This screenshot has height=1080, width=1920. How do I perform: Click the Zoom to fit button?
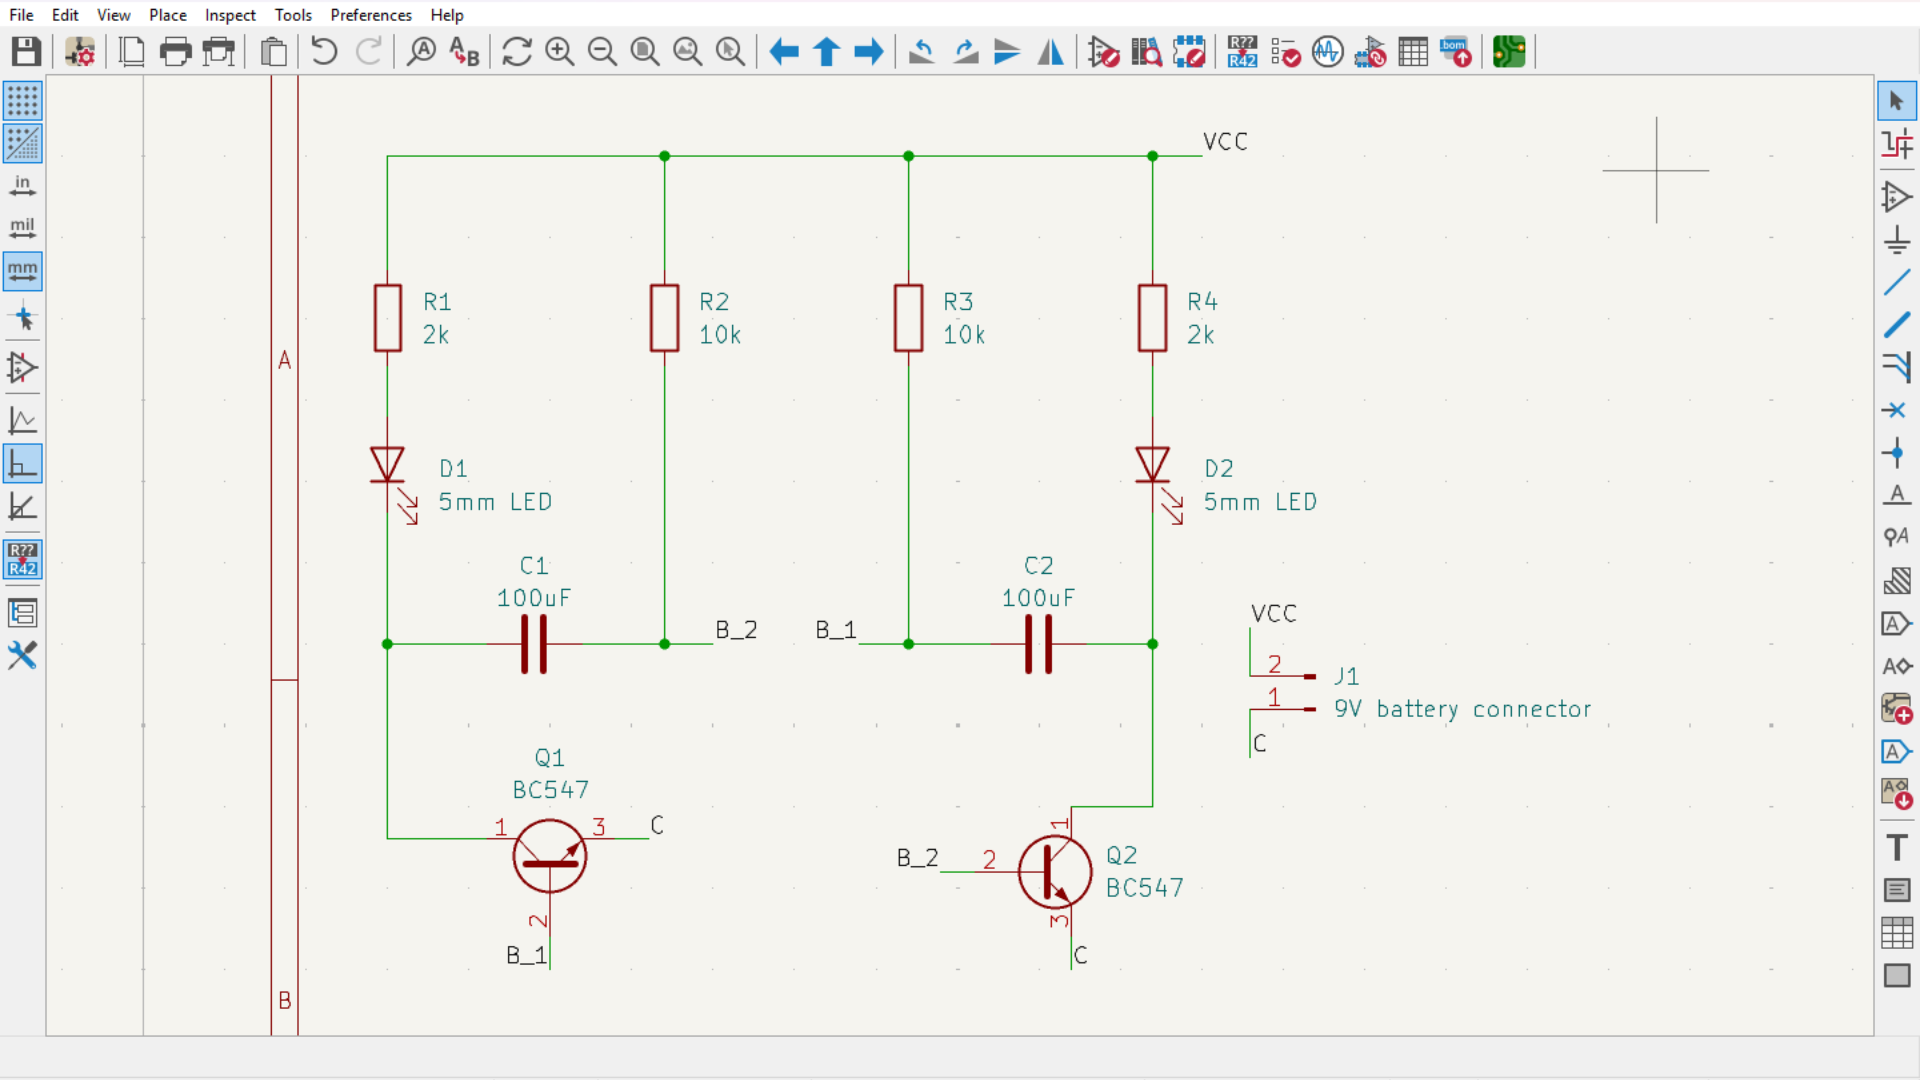point(645,51)
